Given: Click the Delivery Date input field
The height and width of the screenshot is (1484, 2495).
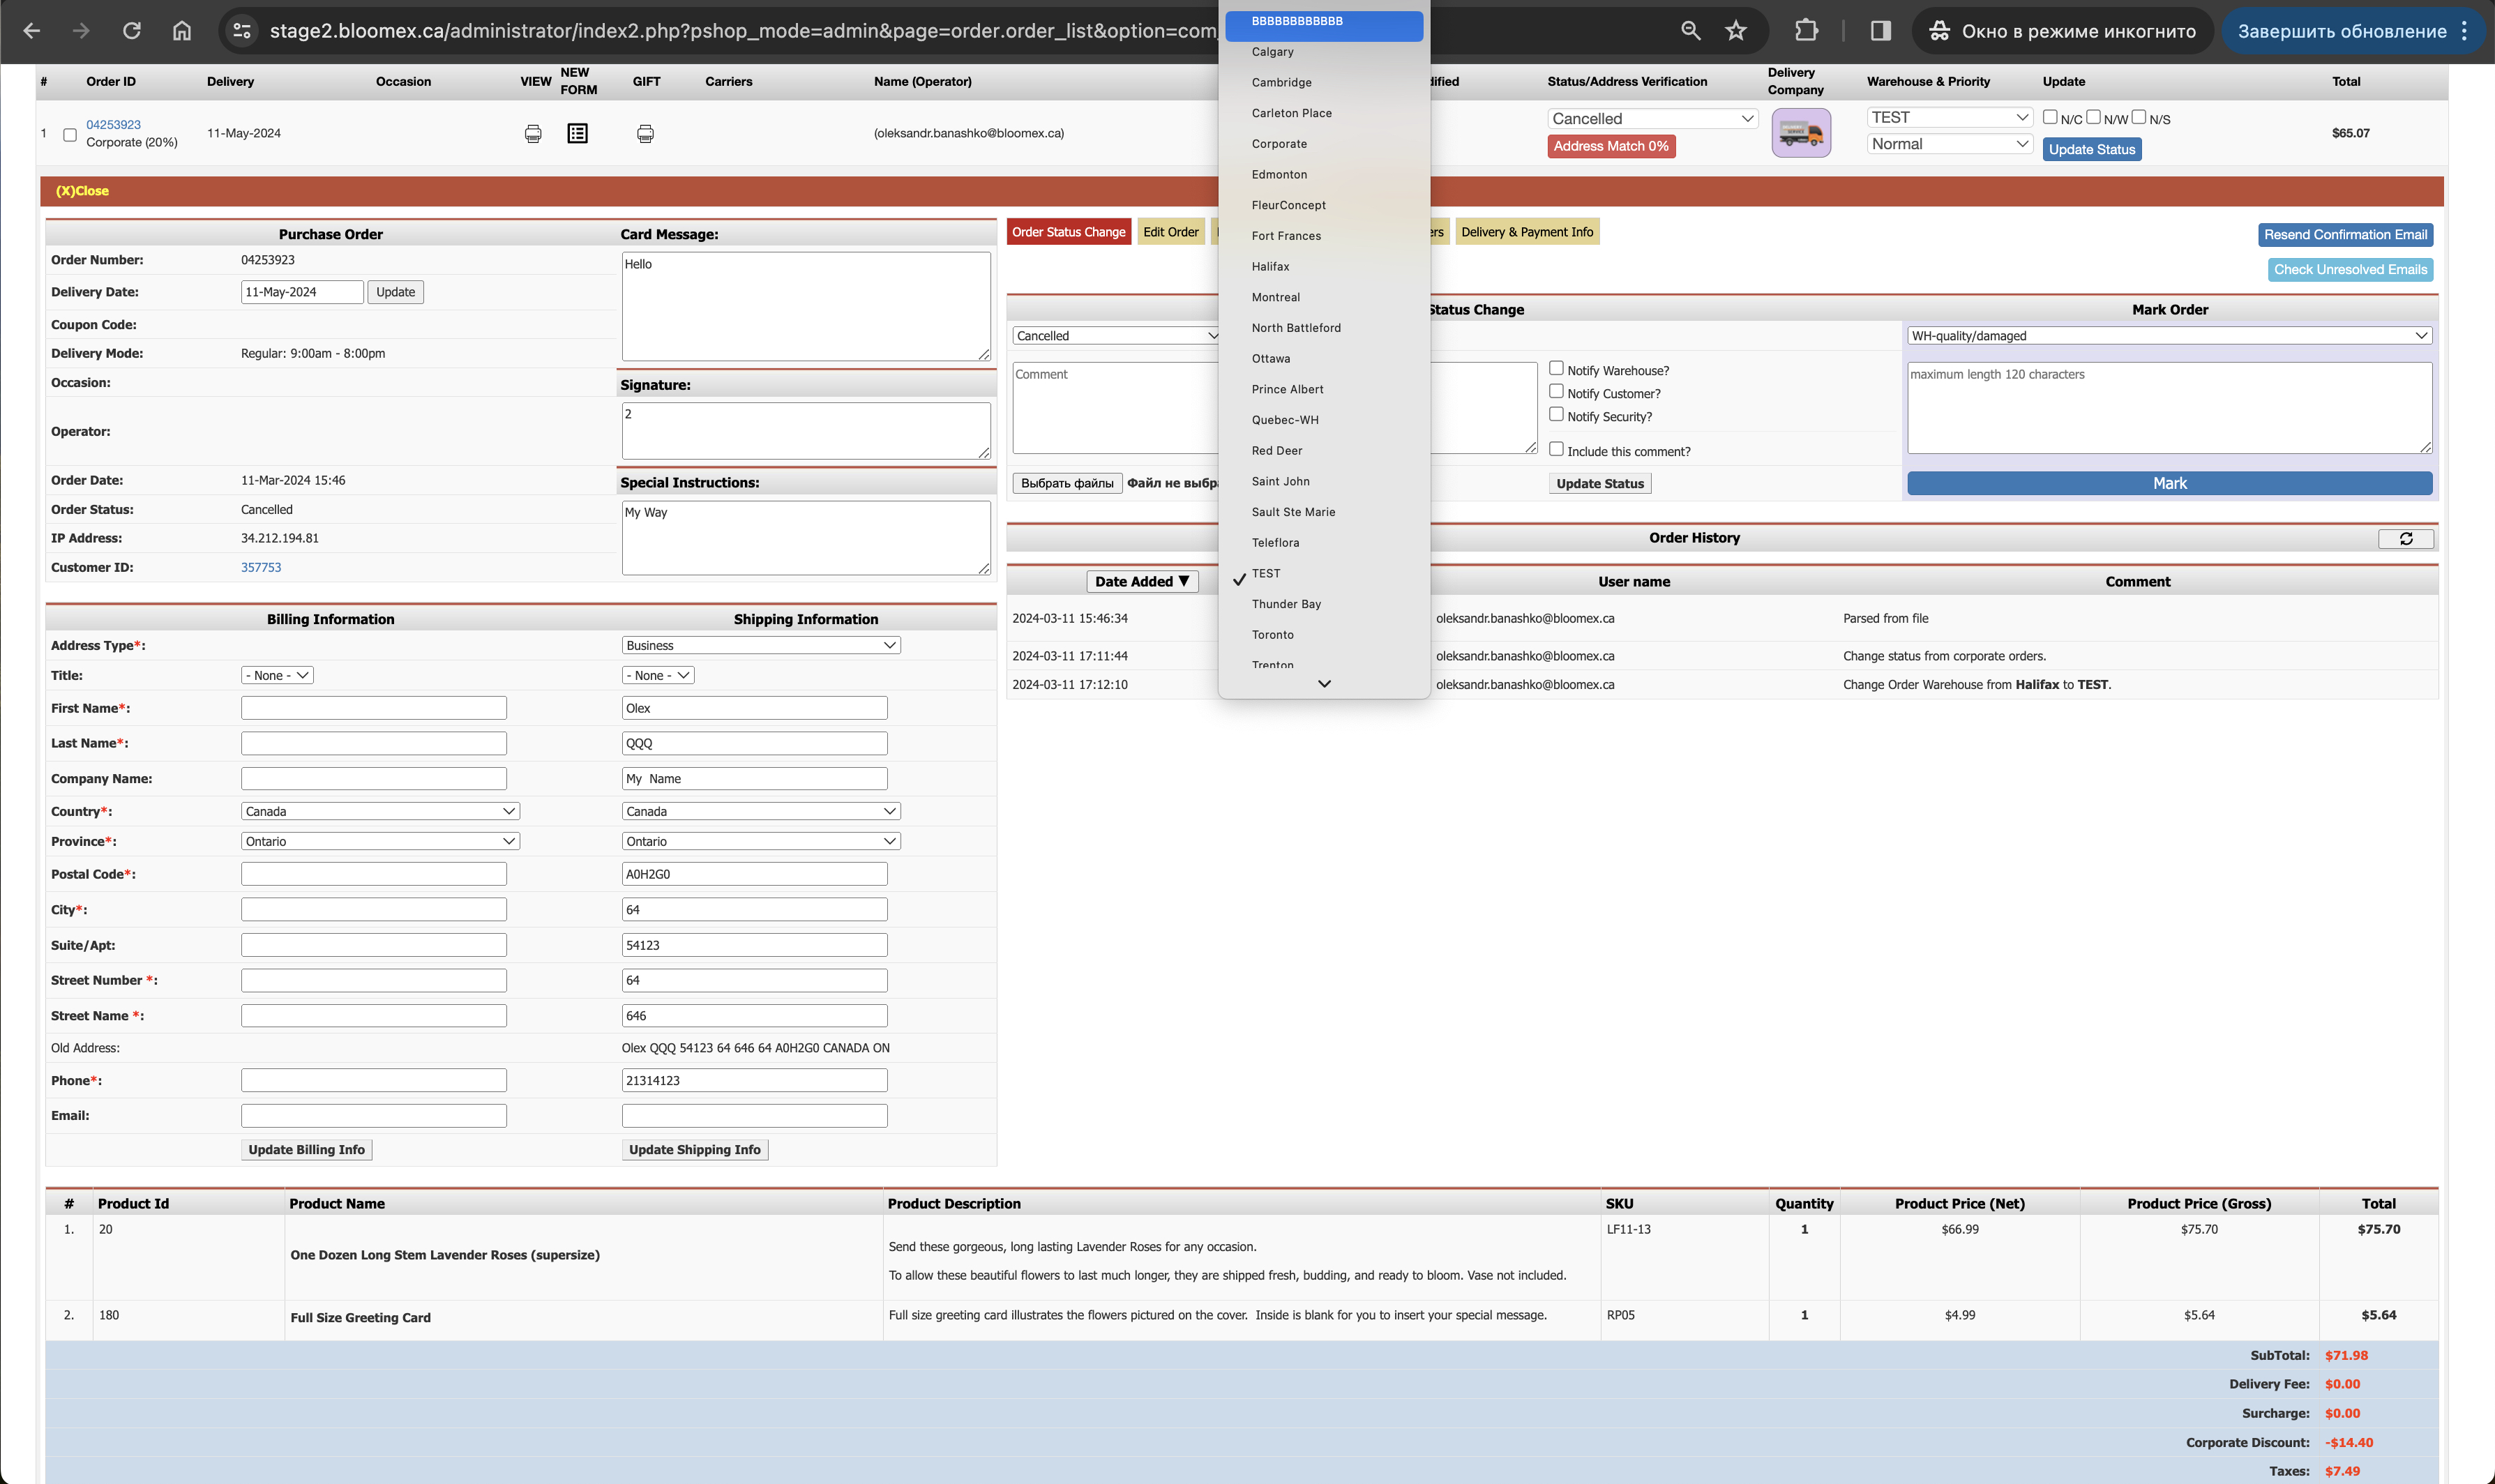Looking at the screenshot, I should pyautogui.click(x=302, y=292).
